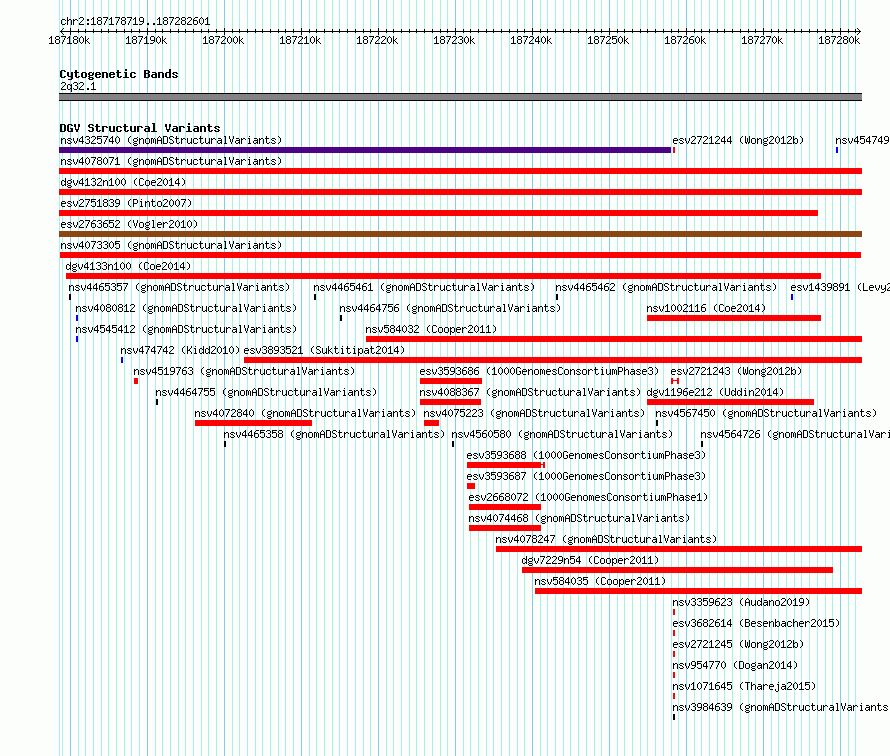Click the nsv4465357 variant label
This screenshot has height=756, width=890.
point(179,287)
